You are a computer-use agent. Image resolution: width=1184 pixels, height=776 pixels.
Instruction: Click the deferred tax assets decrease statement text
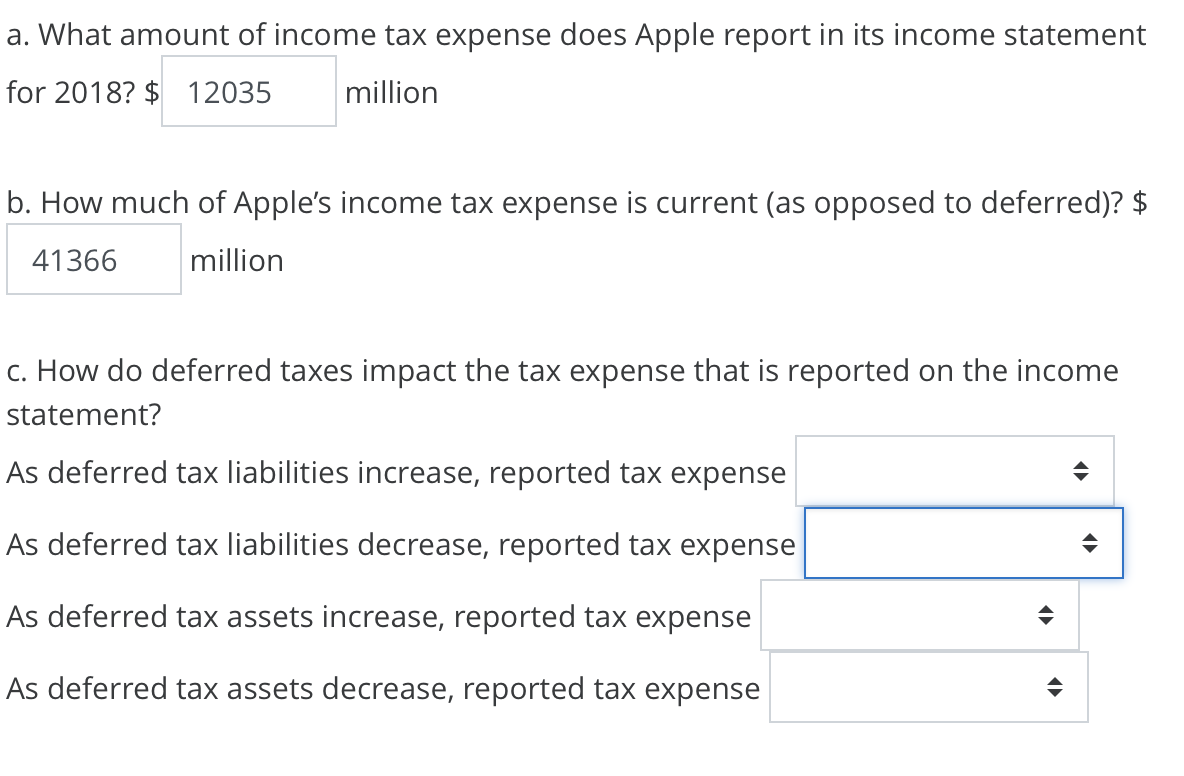coord(382,688)
